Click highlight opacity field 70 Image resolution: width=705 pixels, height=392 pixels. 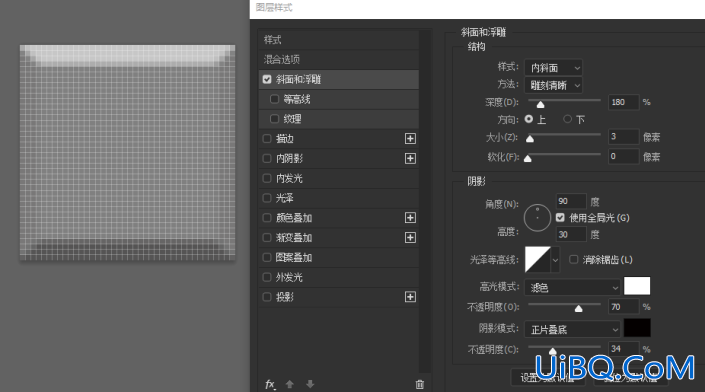coord(623,307)
